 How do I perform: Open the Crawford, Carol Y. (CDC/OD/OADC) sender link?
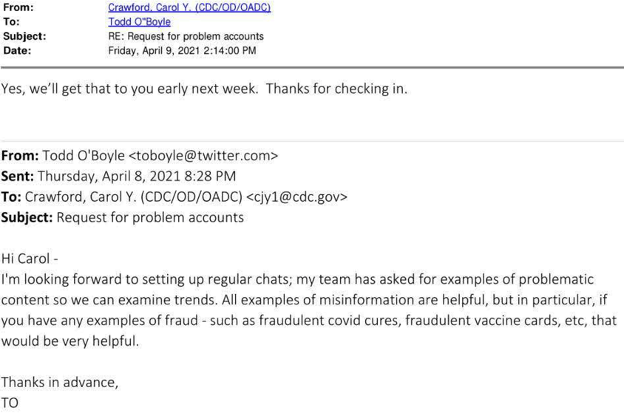[x=189, y=7]
